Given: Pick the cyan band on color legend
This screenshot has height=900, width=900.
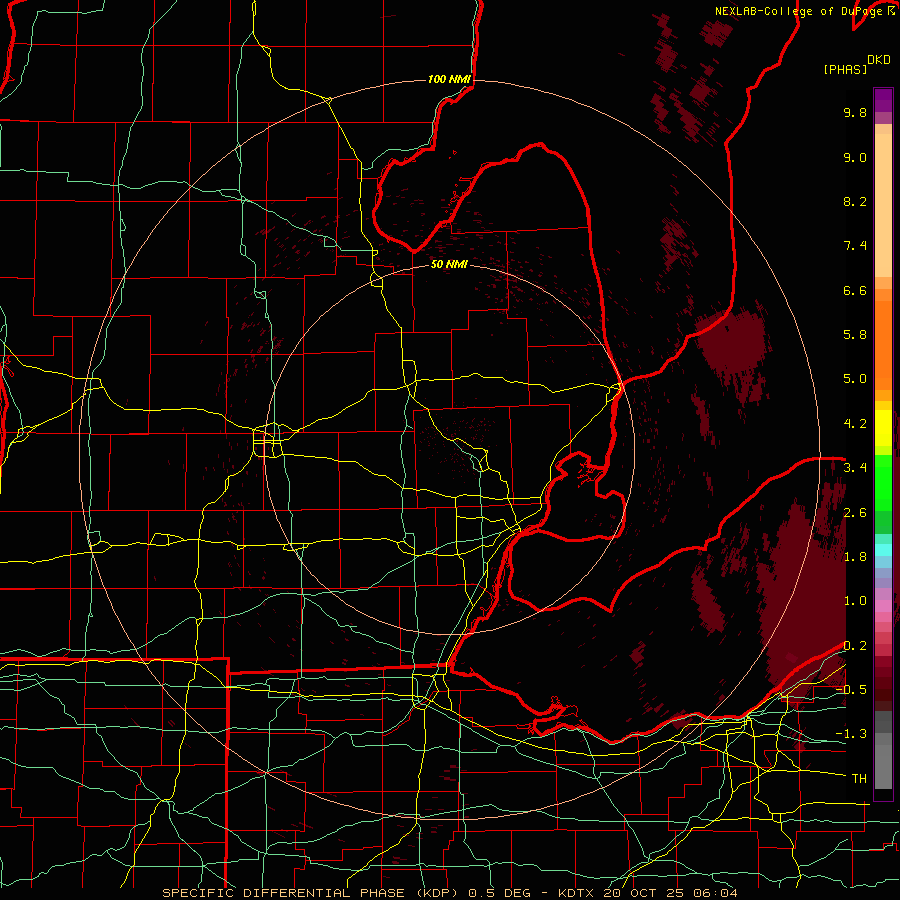Looking at the screenshot, I should coord(883,550).
